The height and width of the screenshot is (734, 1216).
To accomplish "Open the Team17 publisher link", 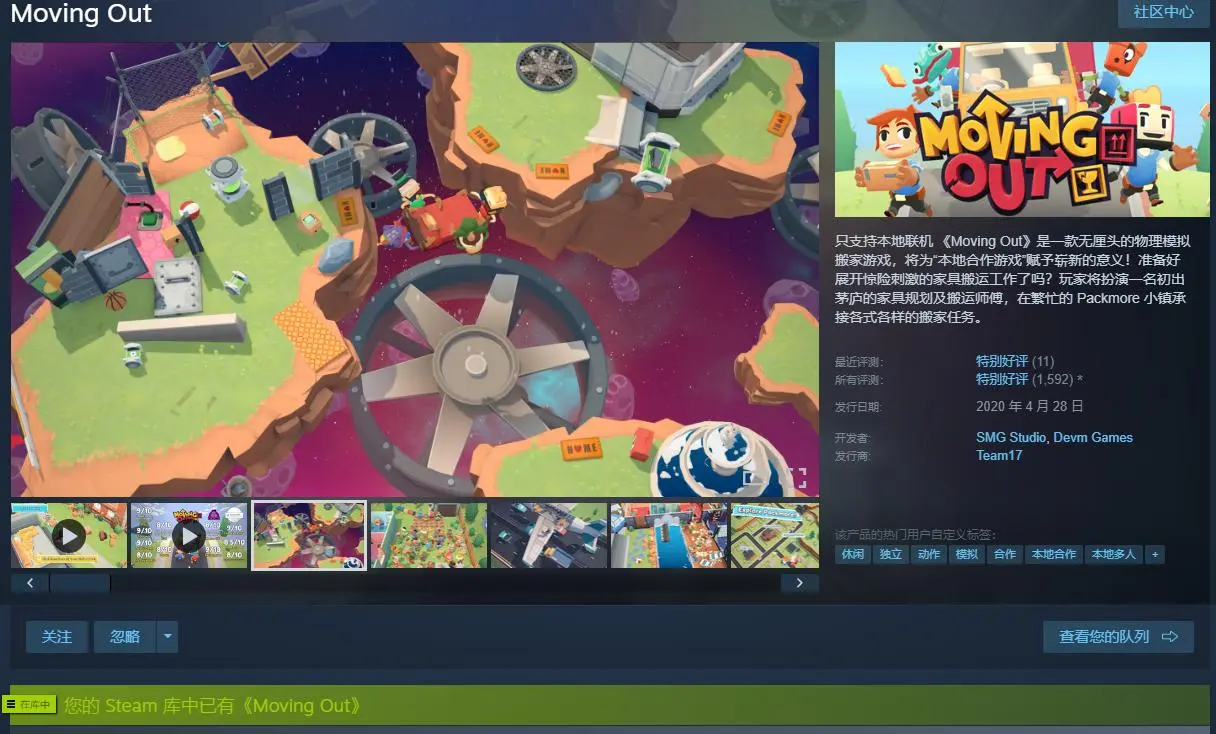I will [x=999, y=455].
